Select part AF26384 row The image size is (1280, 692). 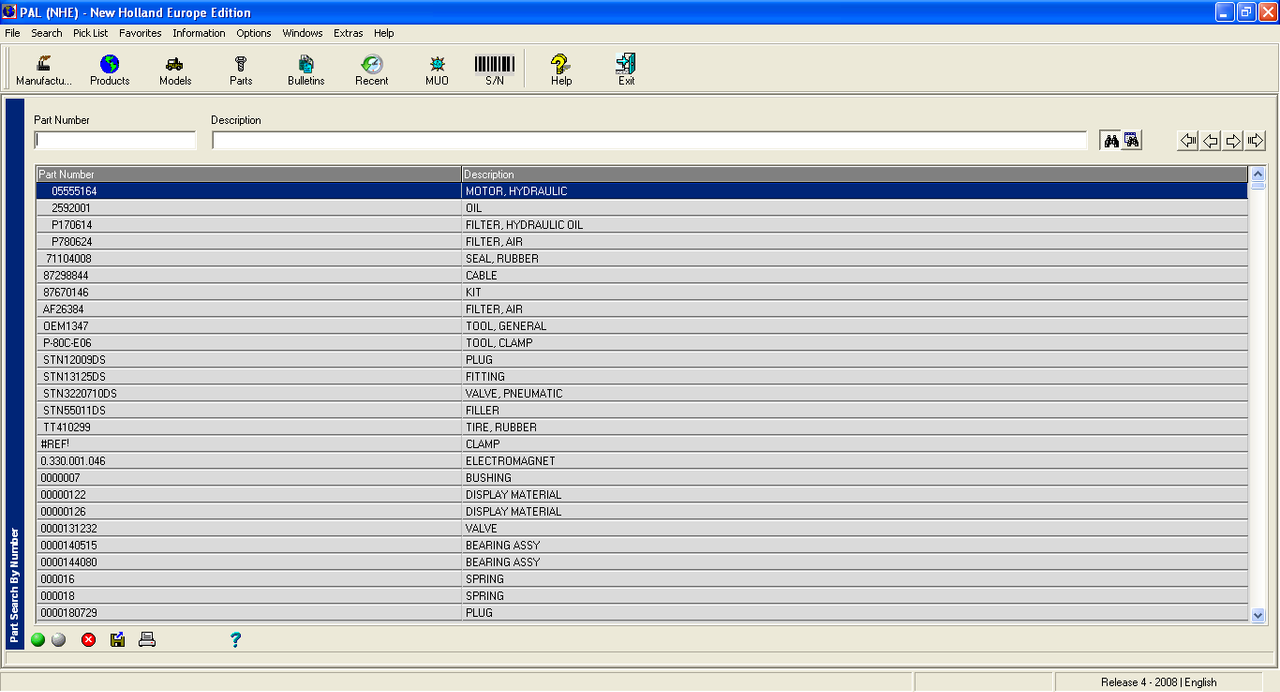[x=642, y=310]
